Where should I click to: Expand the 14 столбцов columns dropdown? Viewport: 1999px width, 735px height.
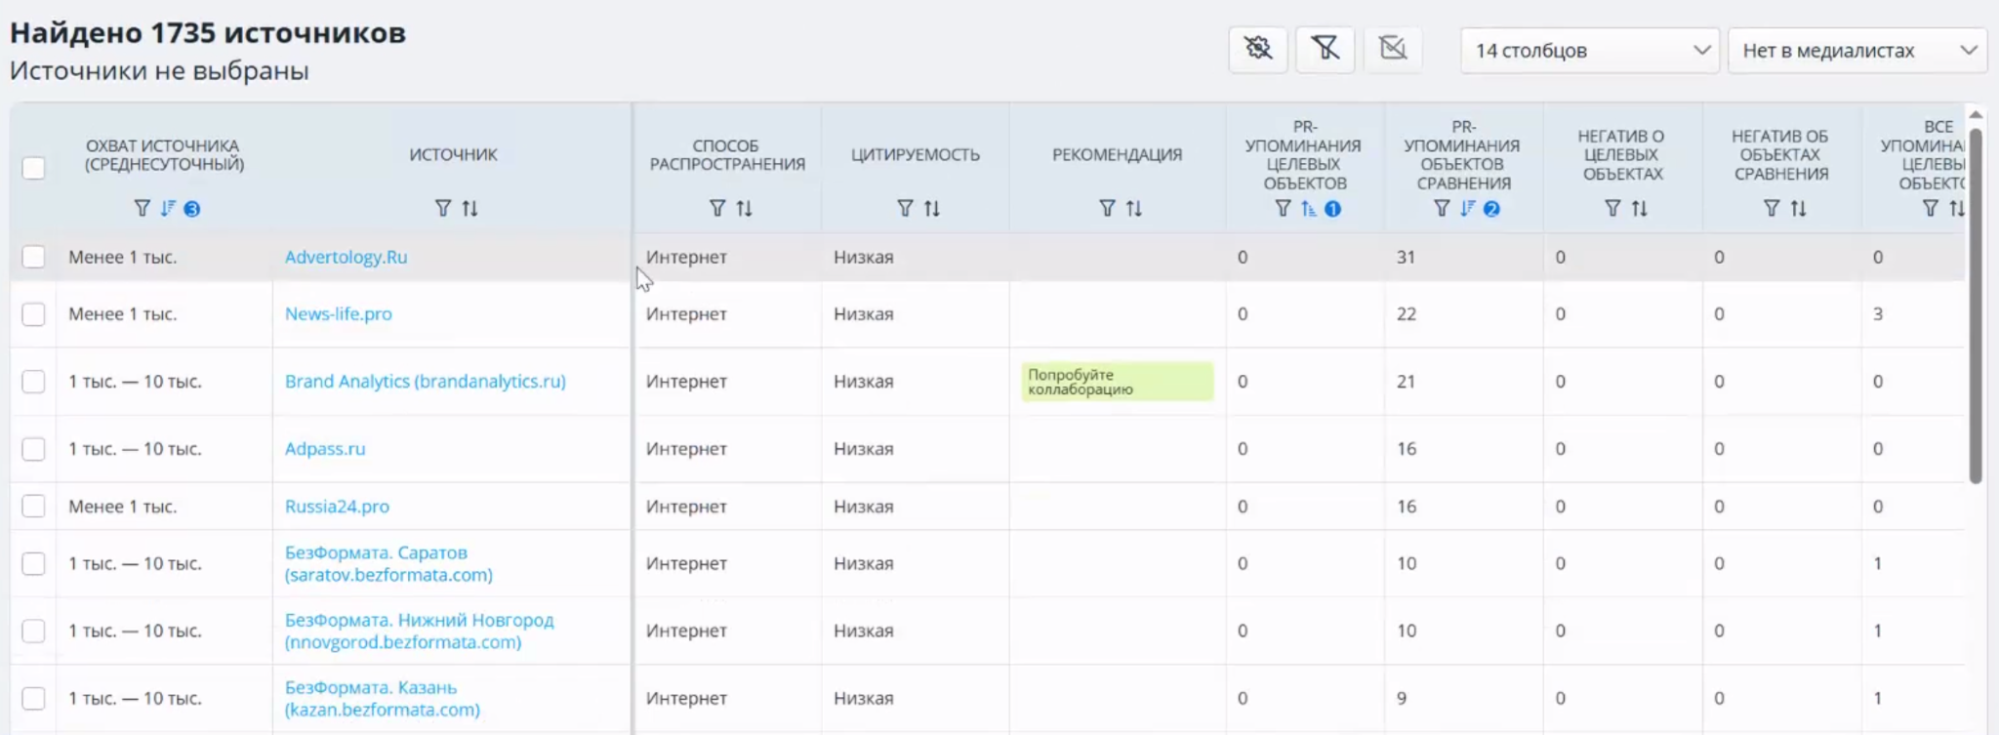point(1589,50)
